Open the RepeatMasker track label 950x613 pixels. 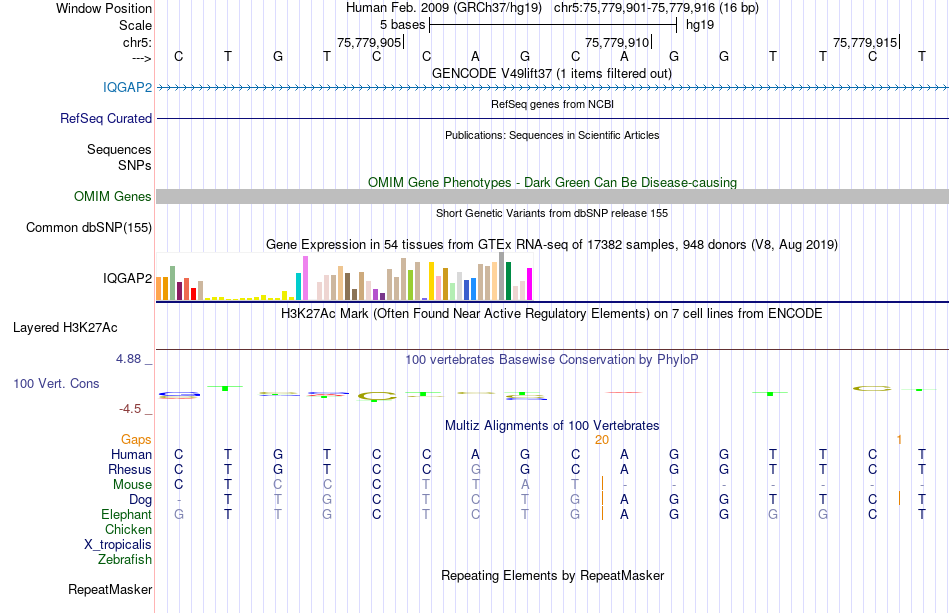click(x=110, y=589)
